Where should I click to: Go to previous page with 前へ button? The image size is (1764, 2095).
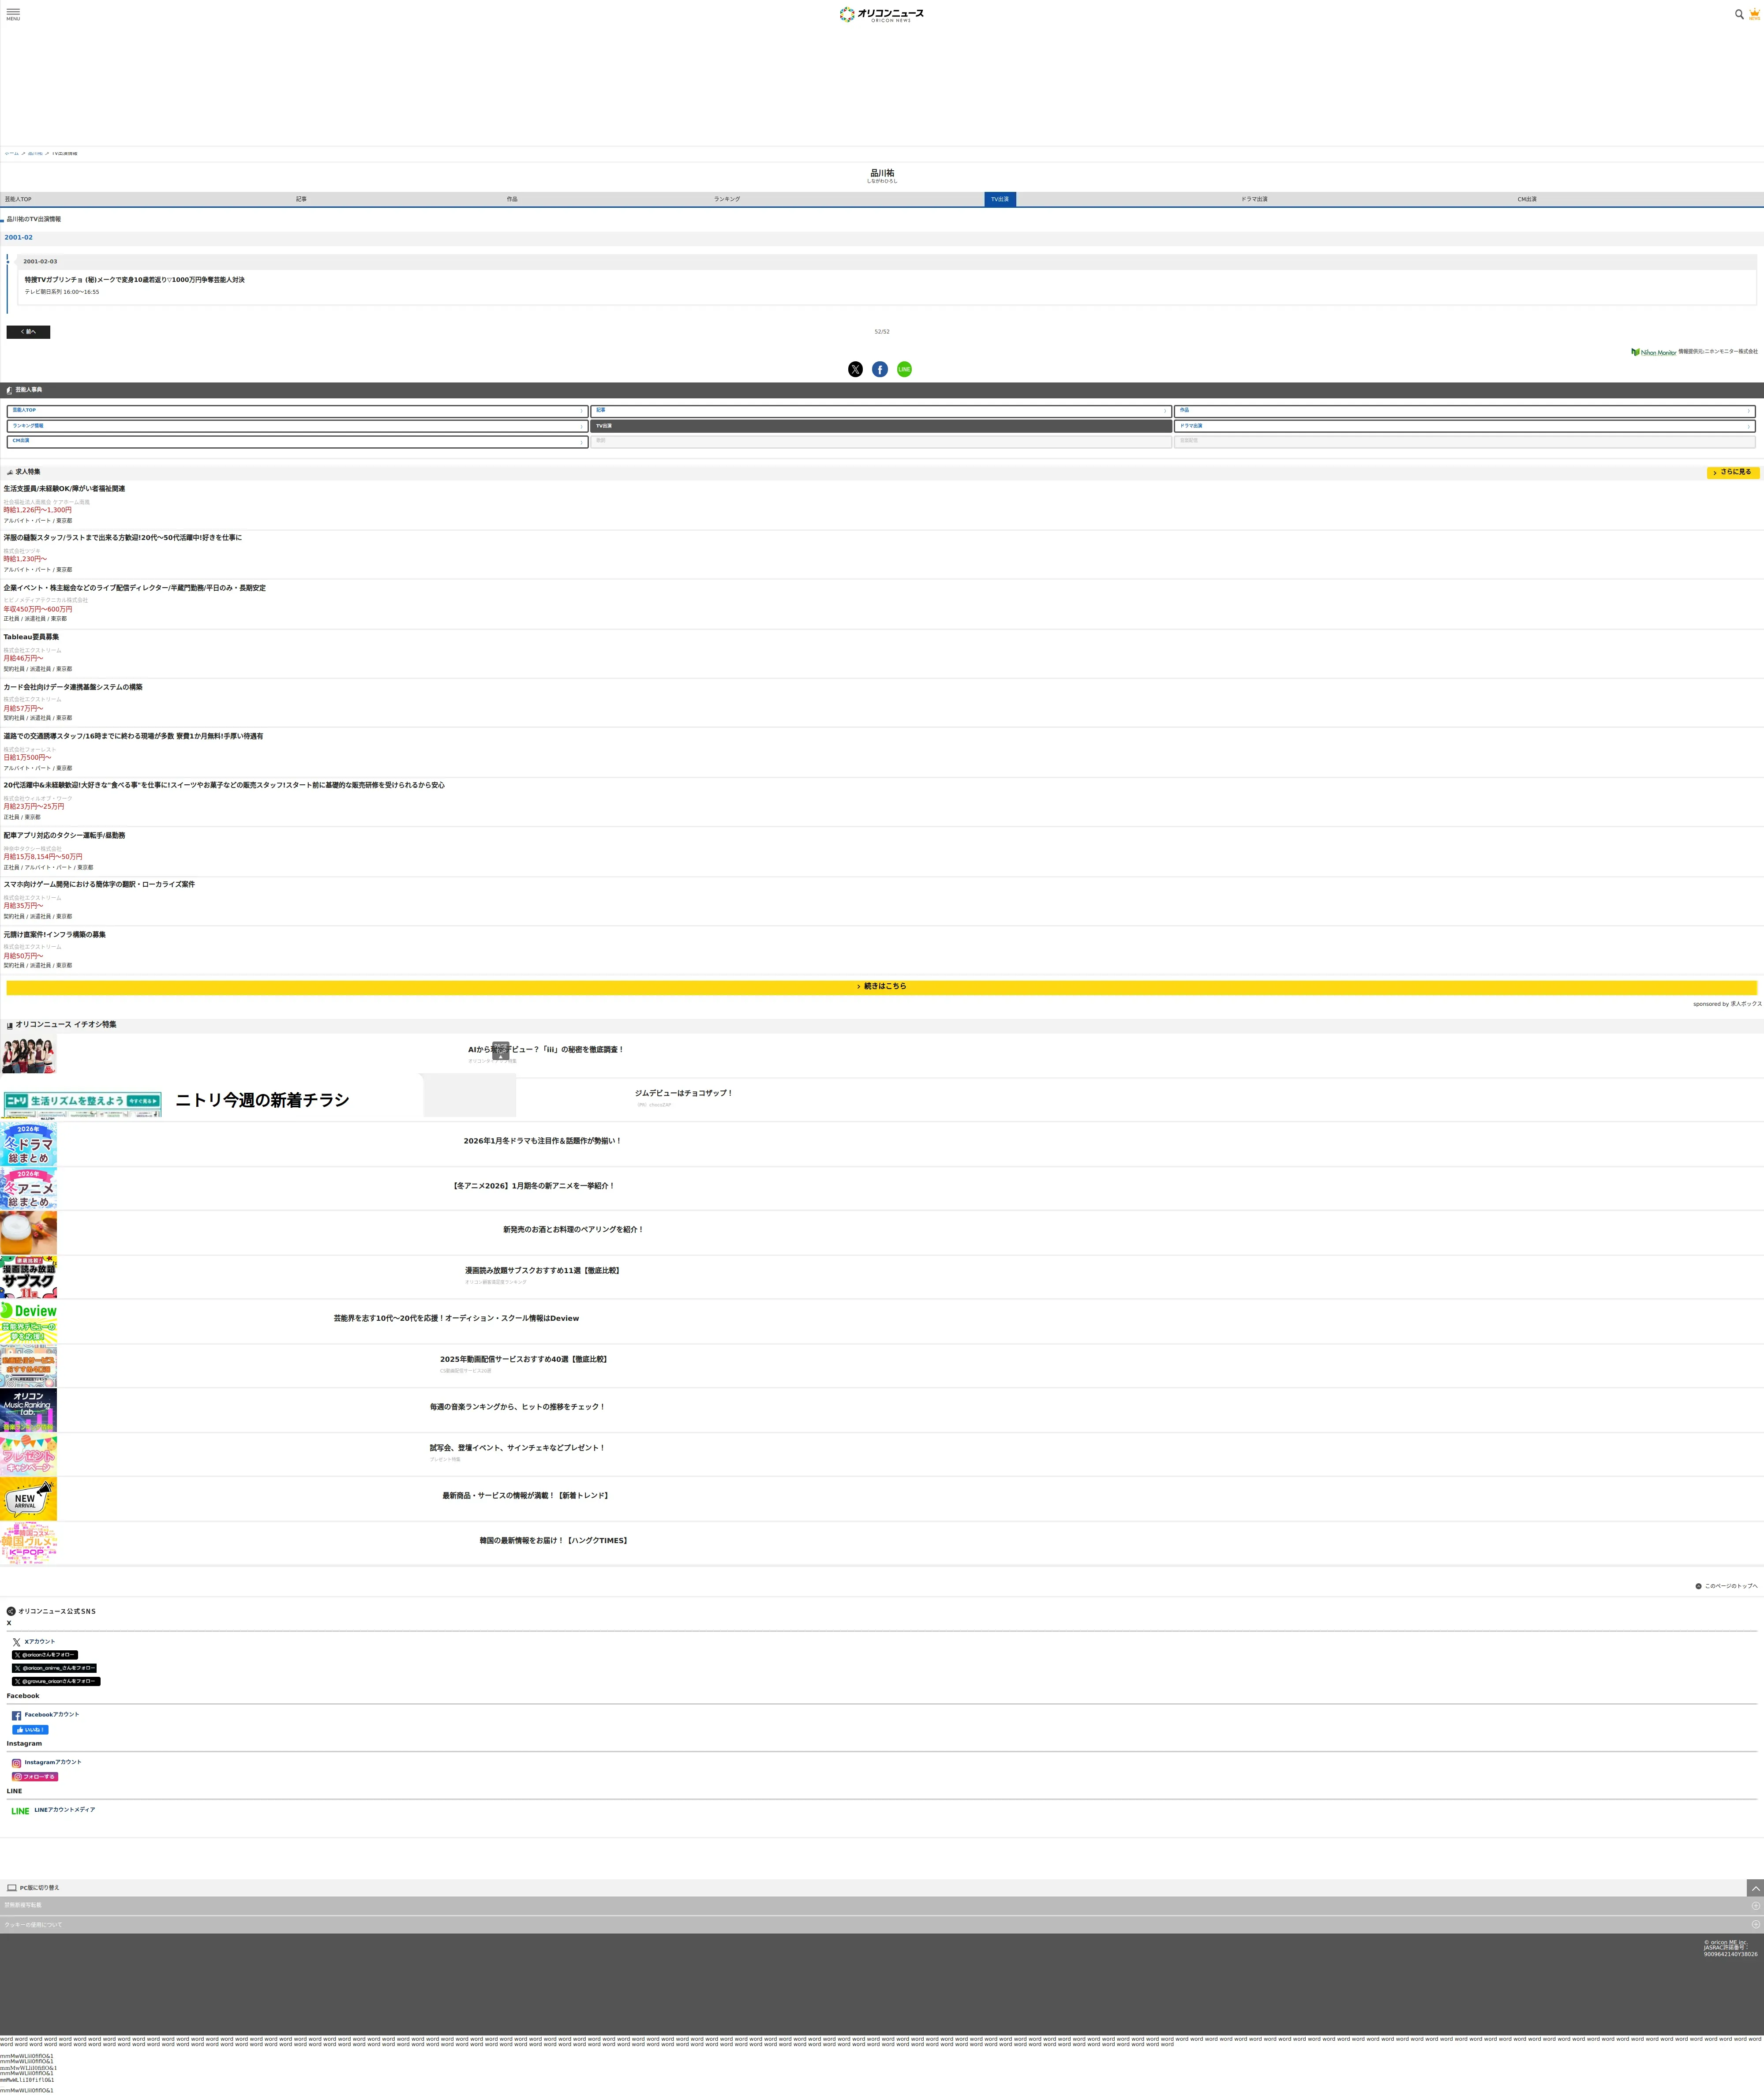28,332
